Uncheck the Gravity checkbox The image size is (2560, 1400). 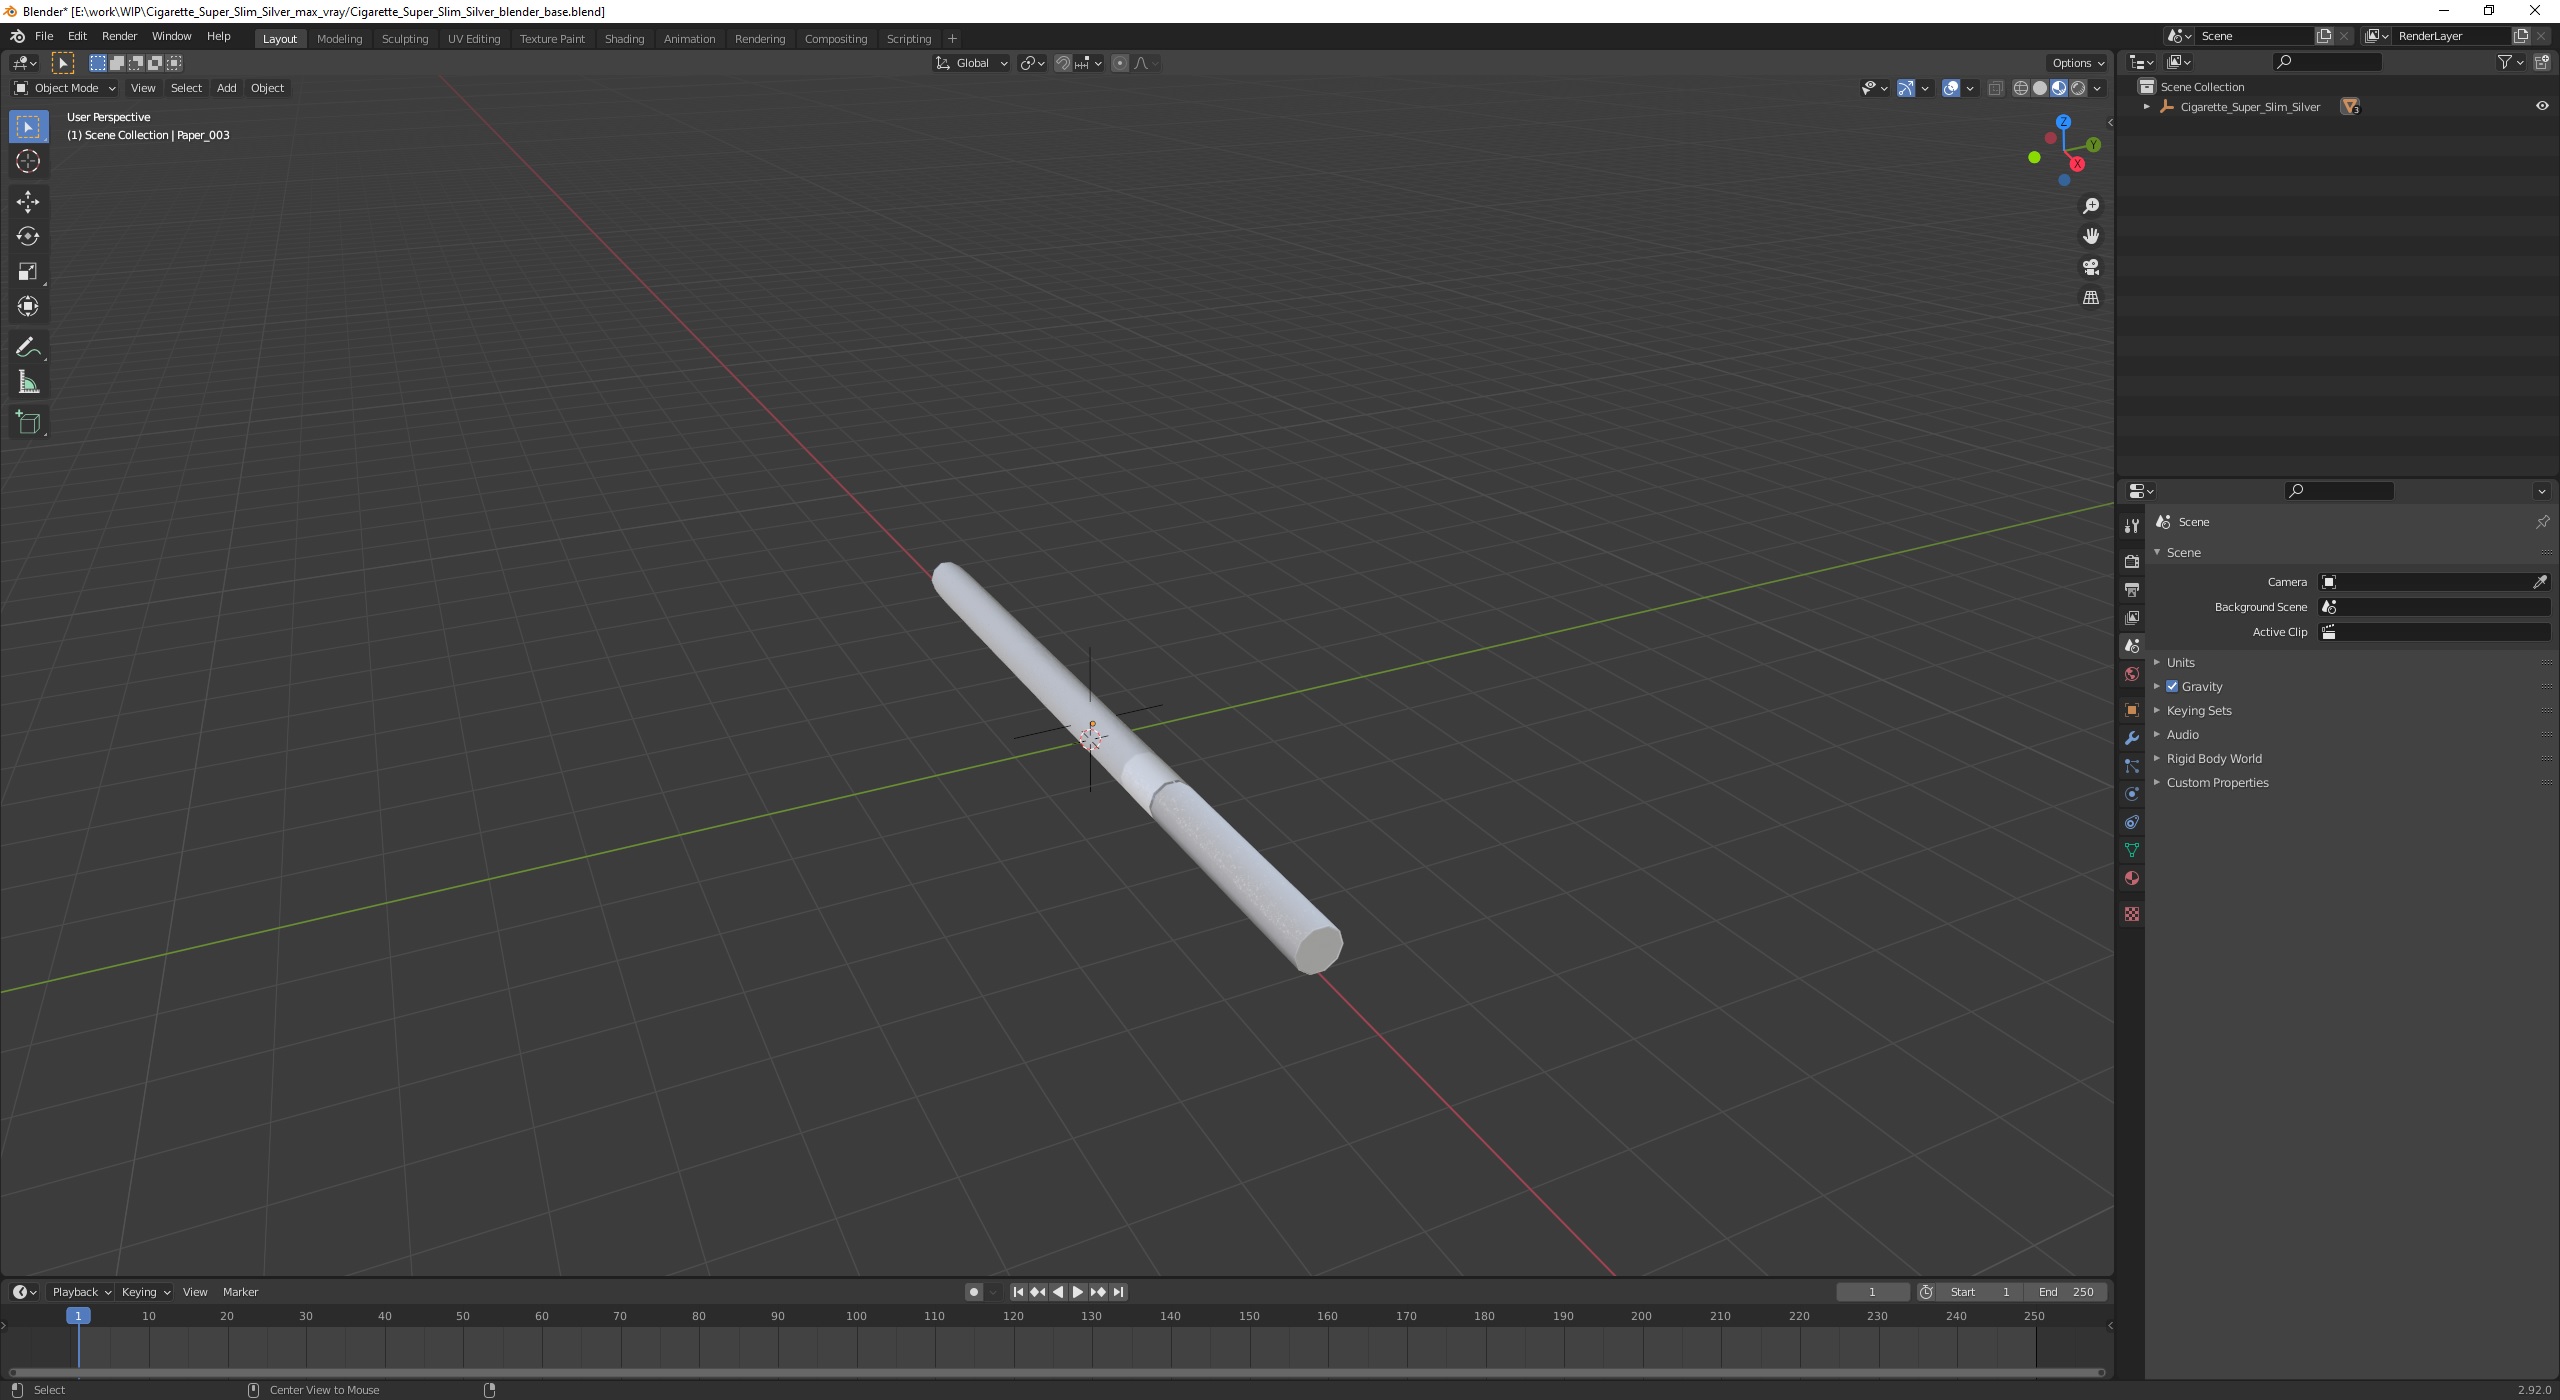(x=2172, y=686)
